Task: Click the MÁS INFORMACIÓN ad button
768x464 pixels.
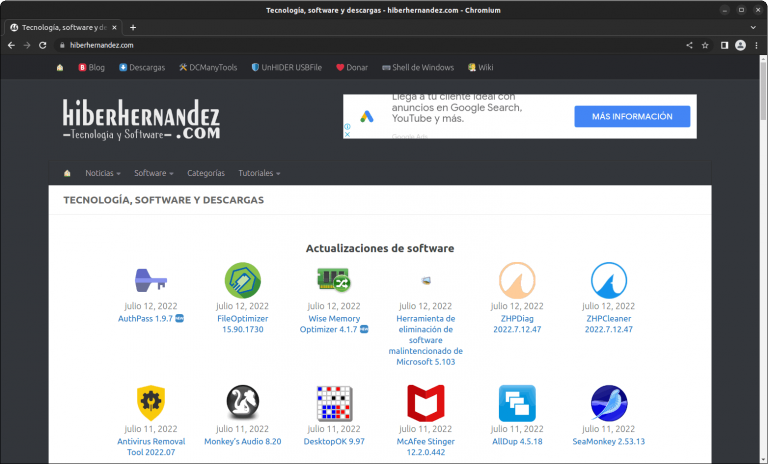Action: coord(632,117)
